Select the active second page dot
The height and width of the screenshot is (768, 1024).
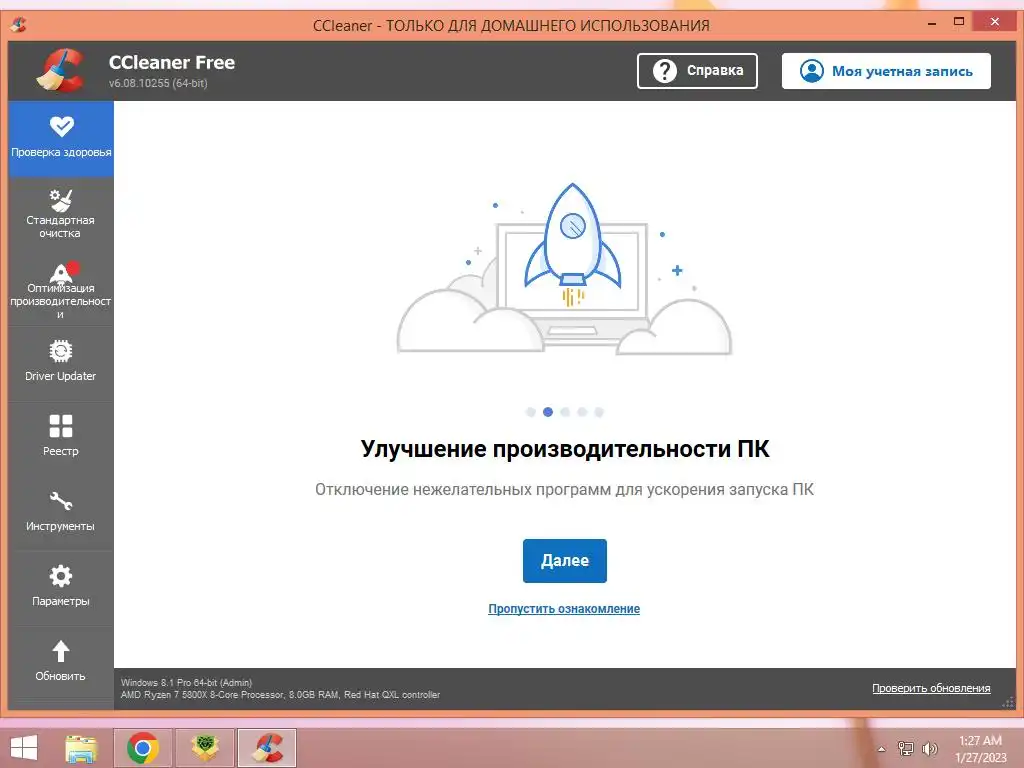[x=548, y=412]
